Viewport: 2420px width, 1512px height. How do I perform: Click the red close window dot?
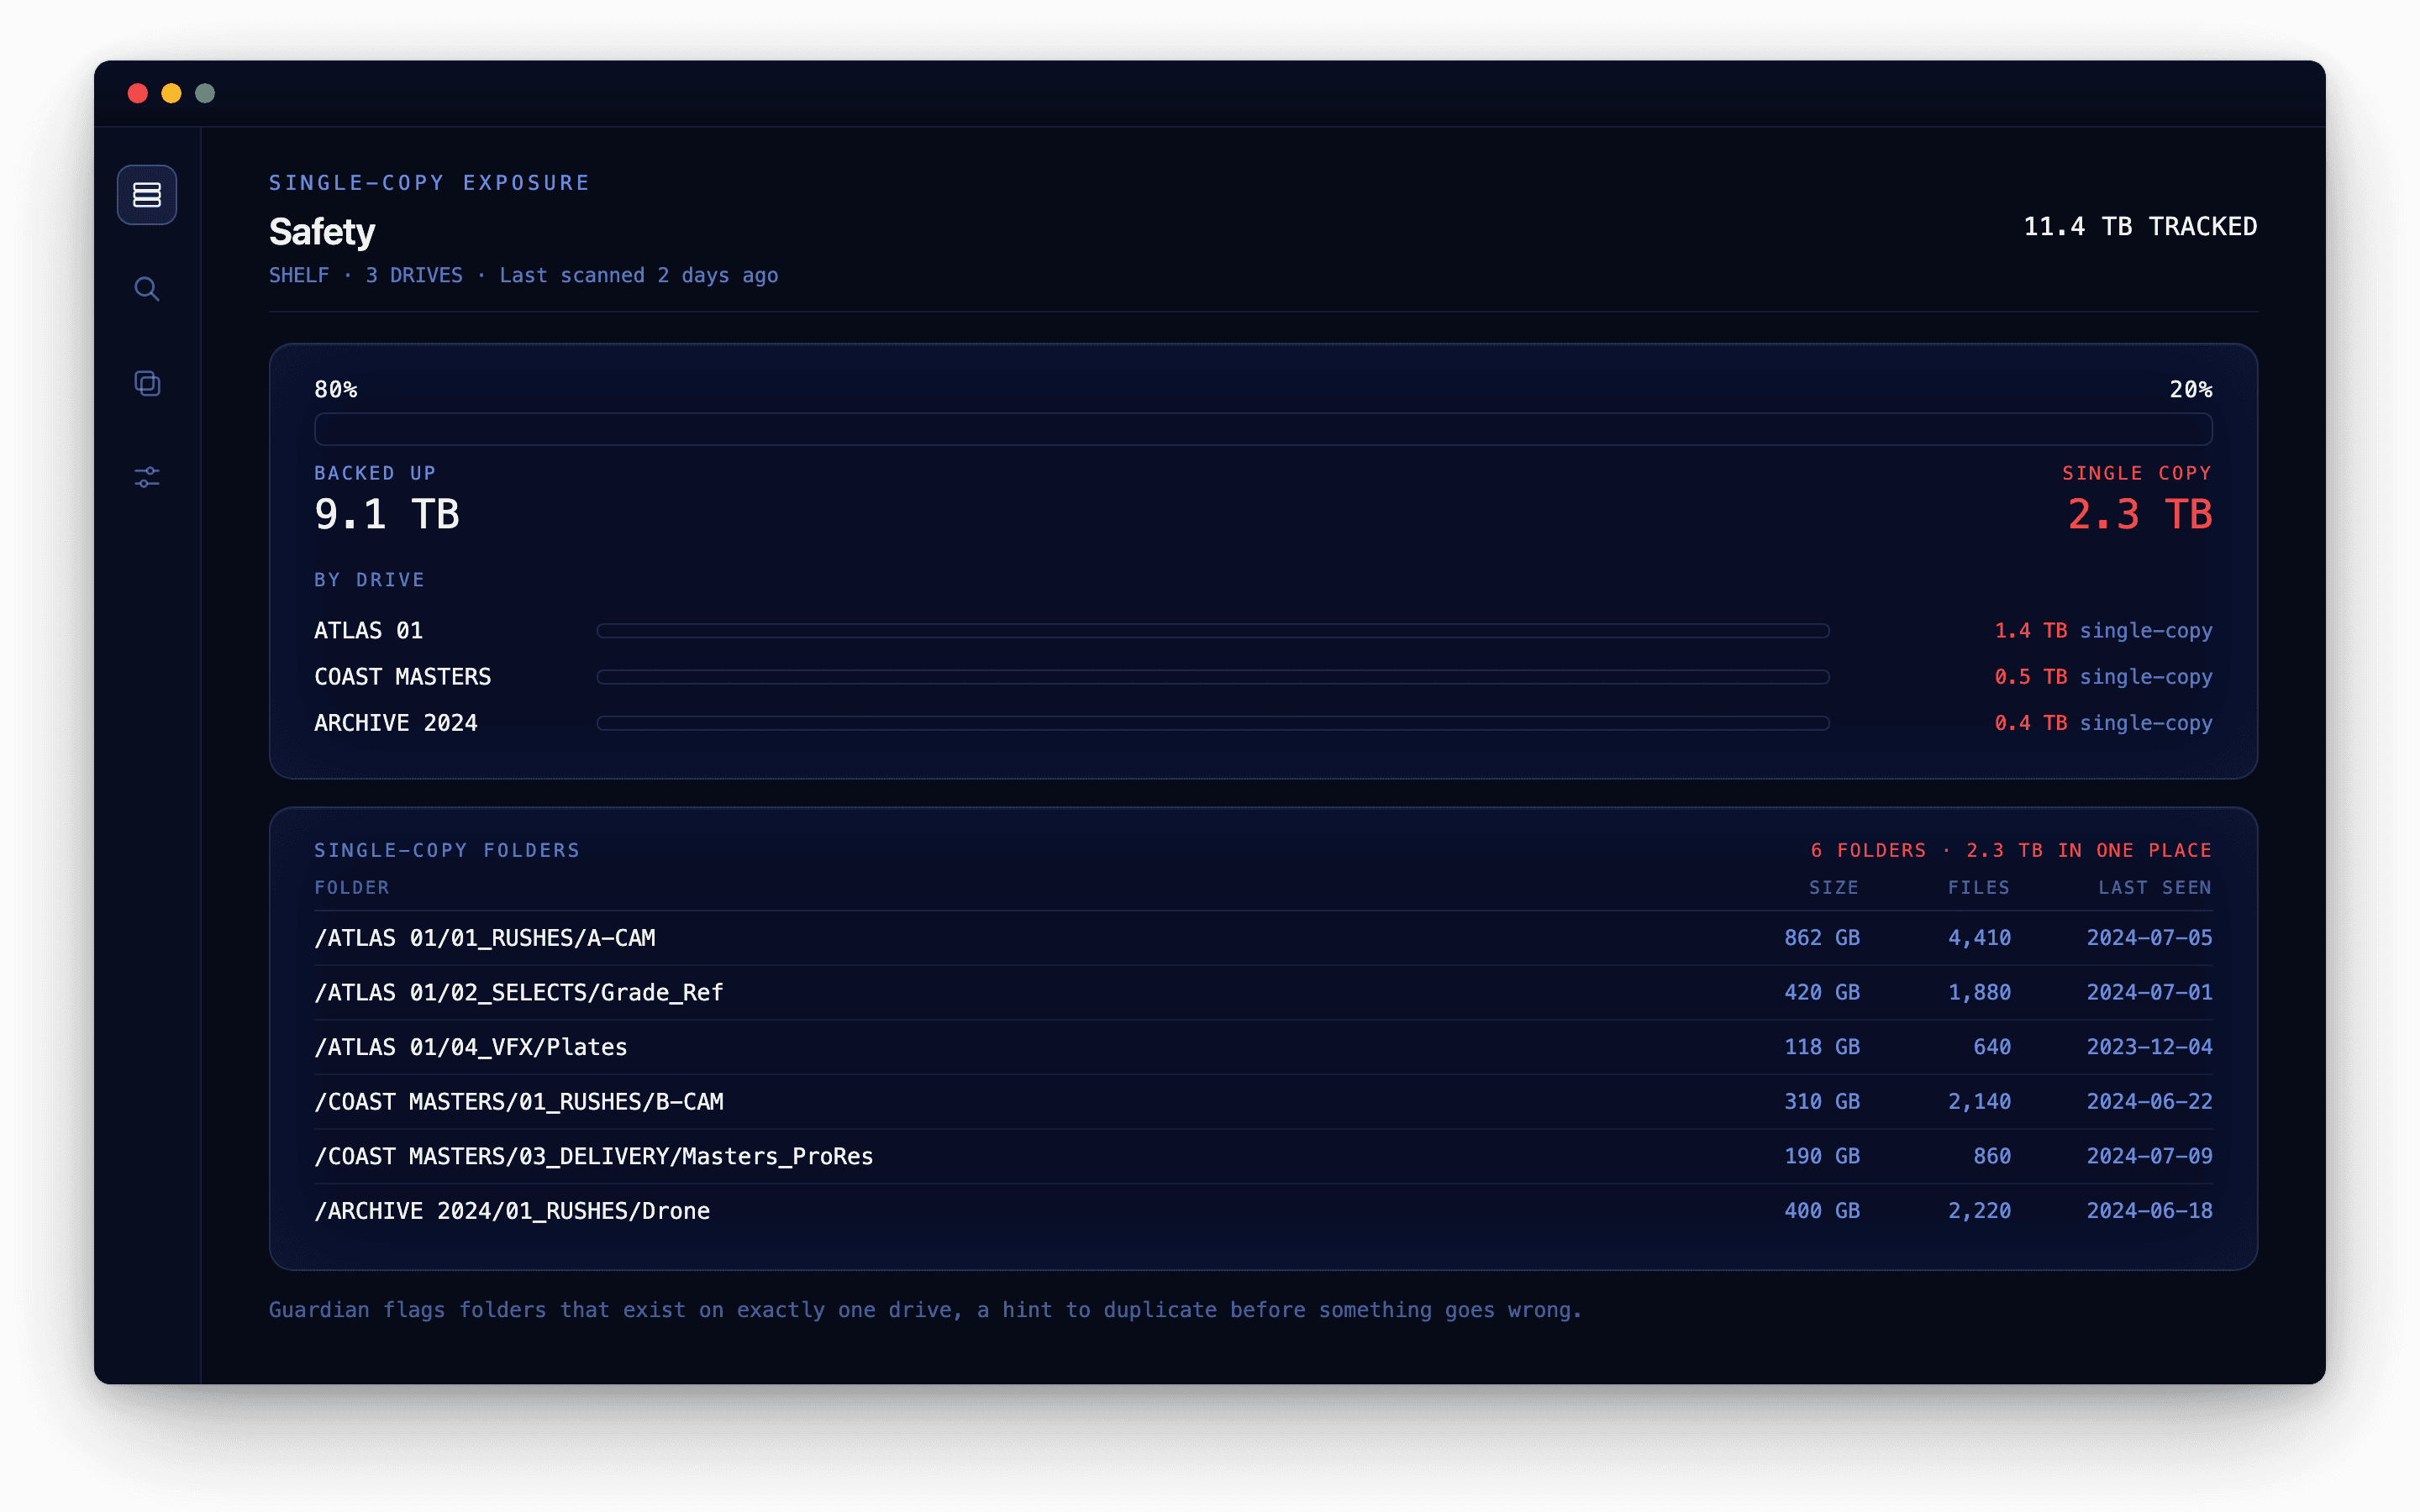pyautogui.click(x=138, y=93)
